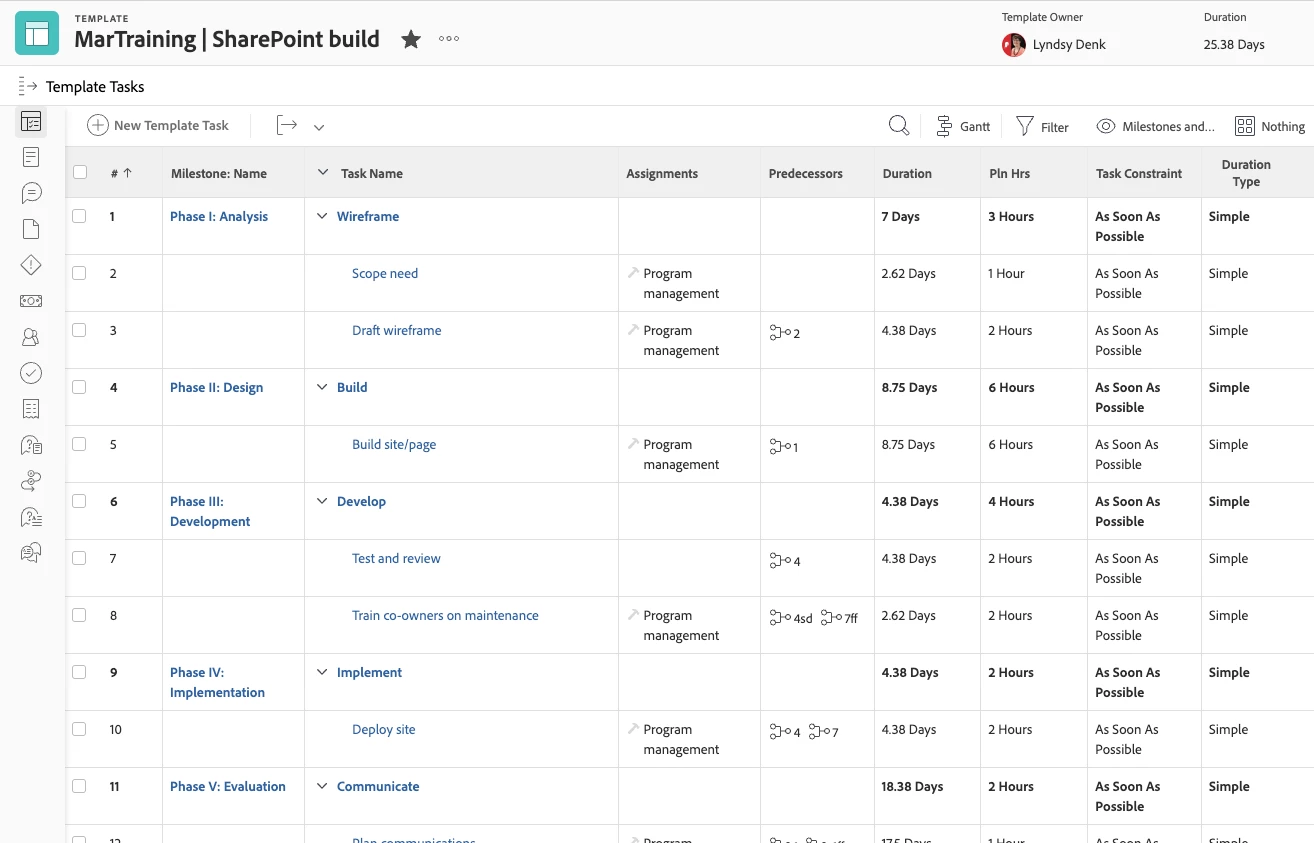
Task: Open the Test and review task link
Action: [x=396, y=558]
